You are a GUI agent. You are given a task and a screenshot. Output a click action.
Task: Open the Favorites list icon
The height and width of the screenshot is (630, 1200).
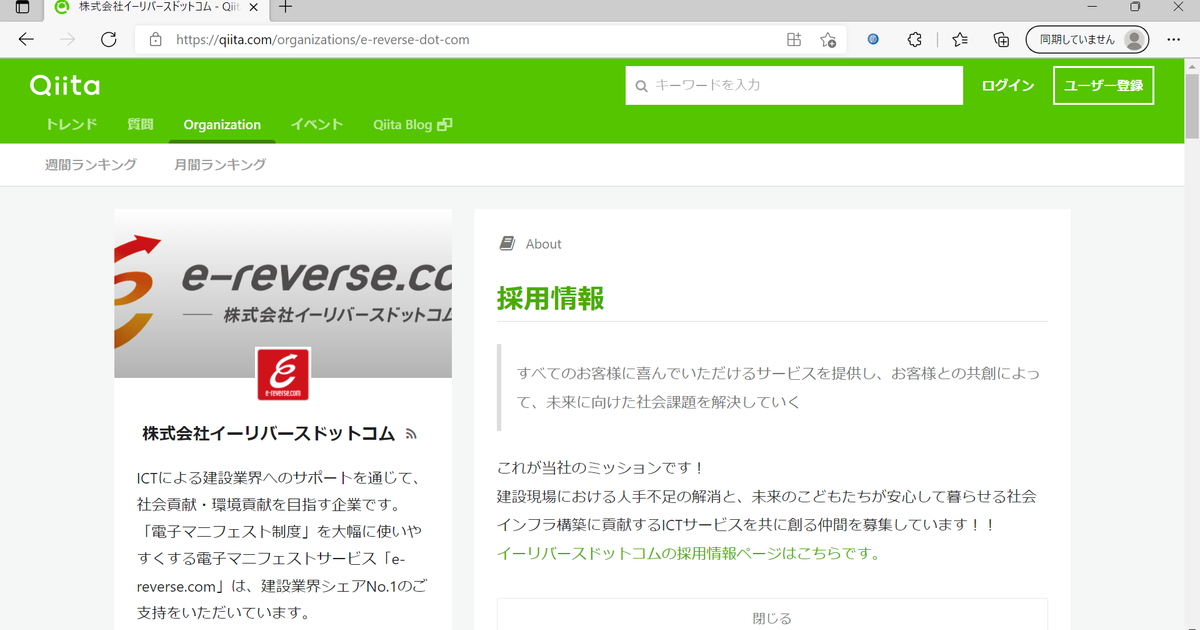pos(960,40)
